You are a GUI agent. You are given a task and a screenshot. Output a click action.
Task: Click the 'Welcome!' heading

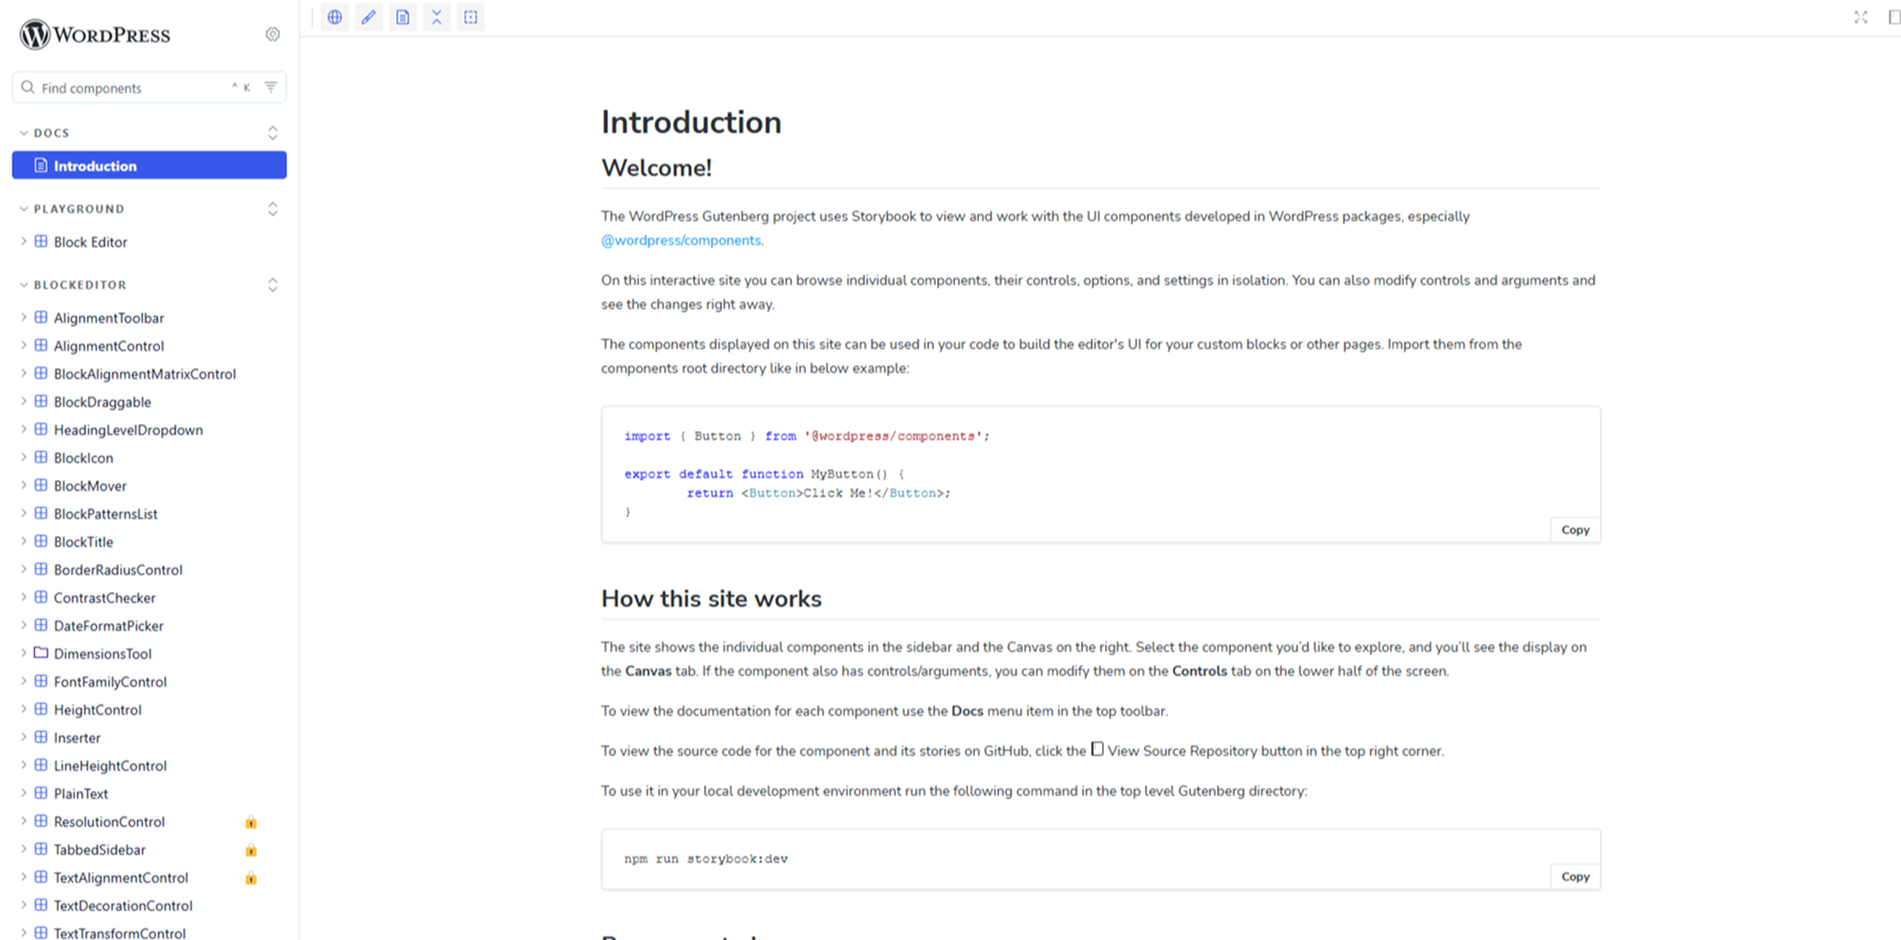(x=656, y=168)
